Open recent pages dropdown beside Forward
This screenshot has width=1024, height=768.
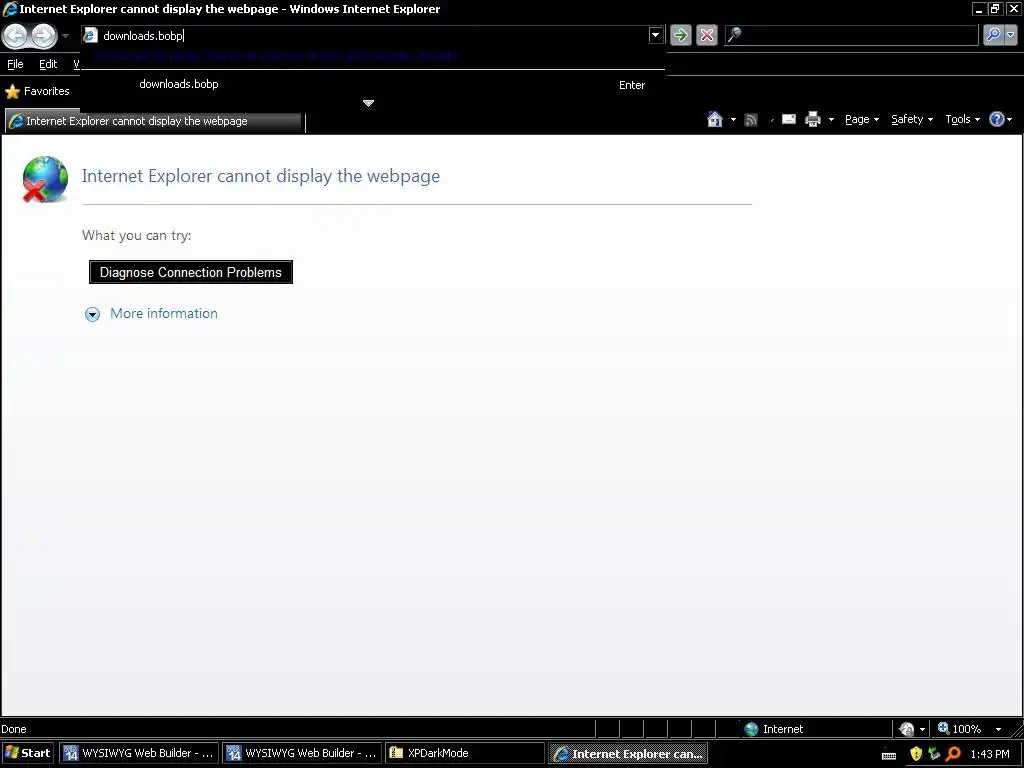[x=65, y=36]
